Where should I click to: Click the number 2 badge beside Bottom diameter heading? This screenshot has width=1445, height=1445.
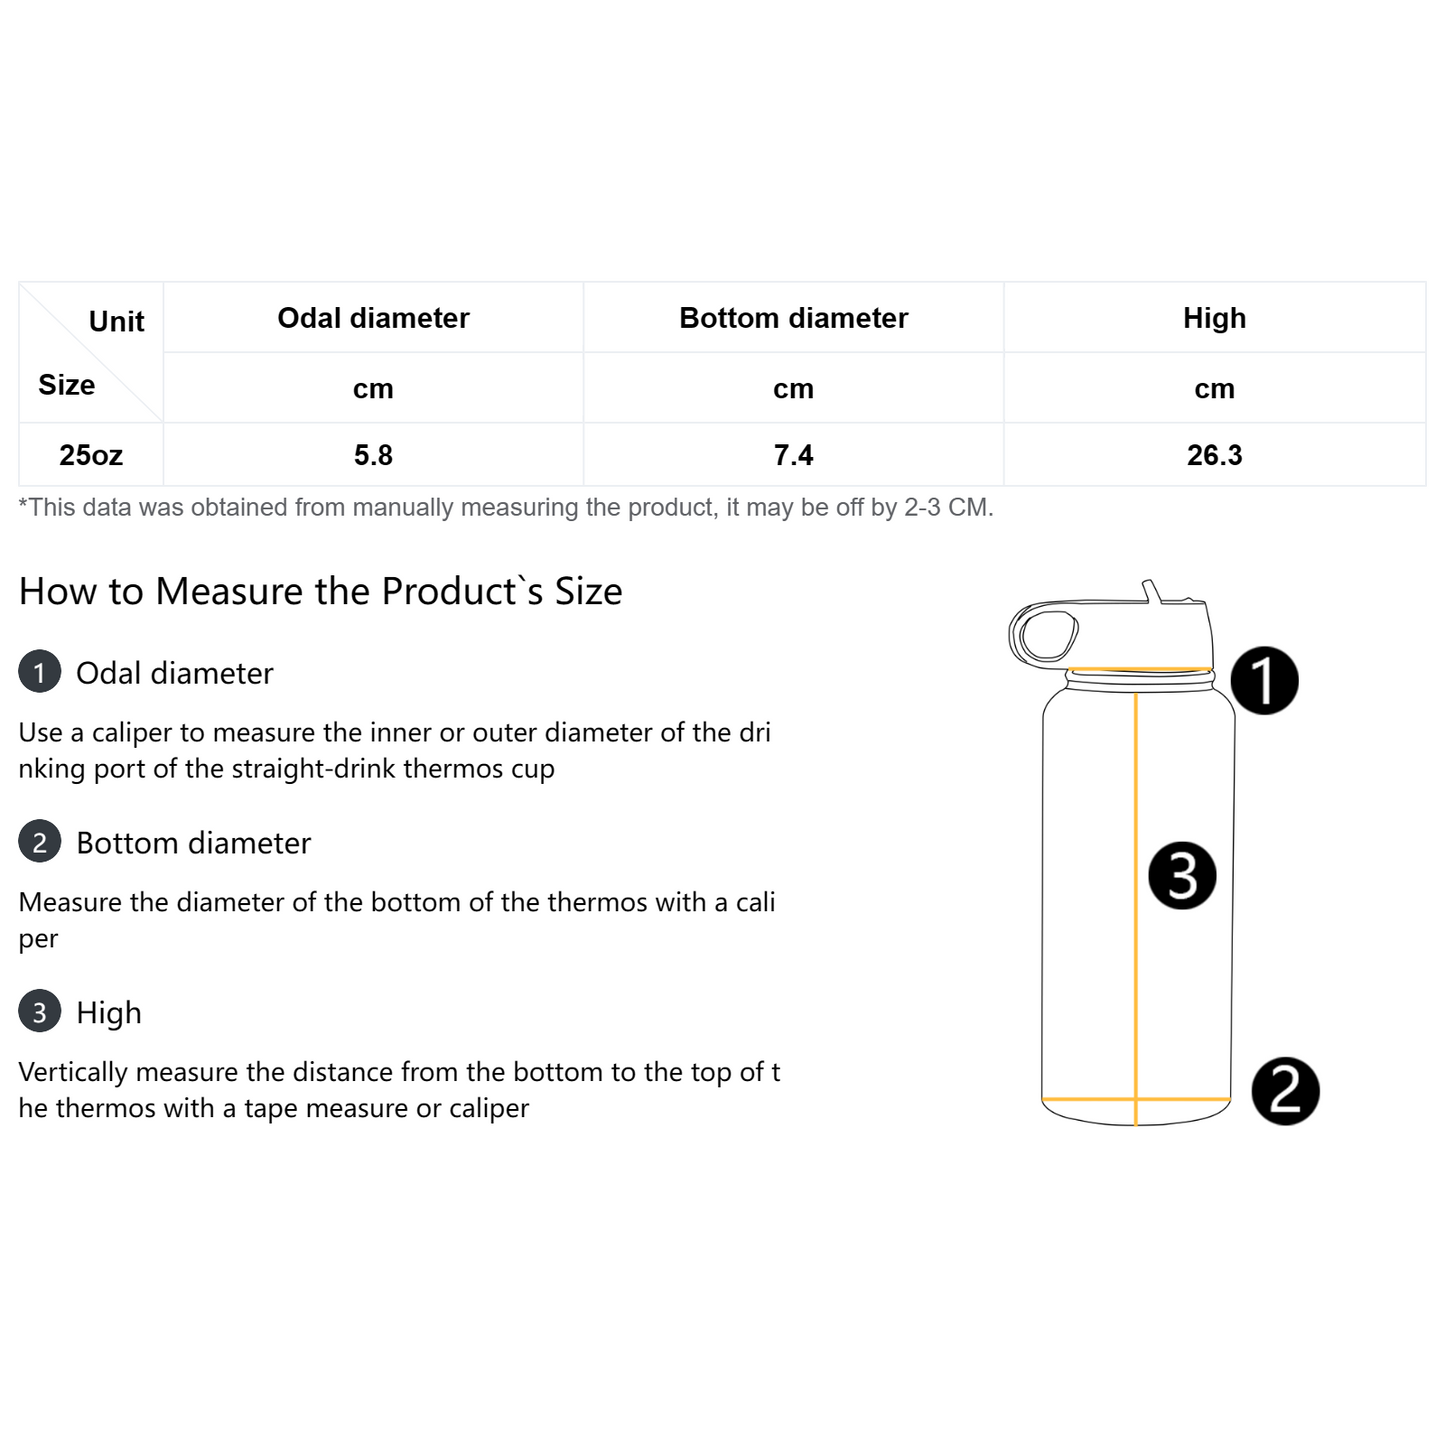(x=40, y=842)
